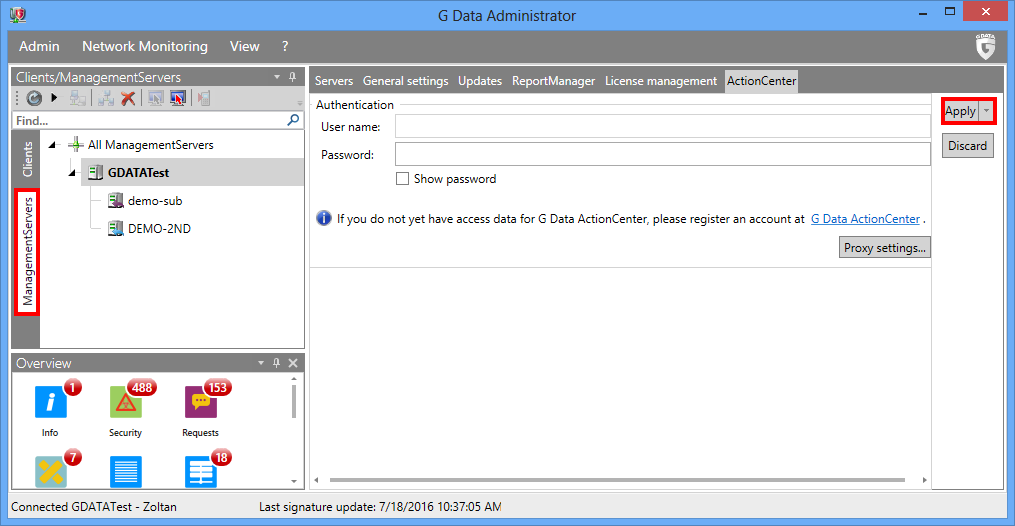Close the Overview panel
Screen dimensions: 1015x526
pos(293,363)
